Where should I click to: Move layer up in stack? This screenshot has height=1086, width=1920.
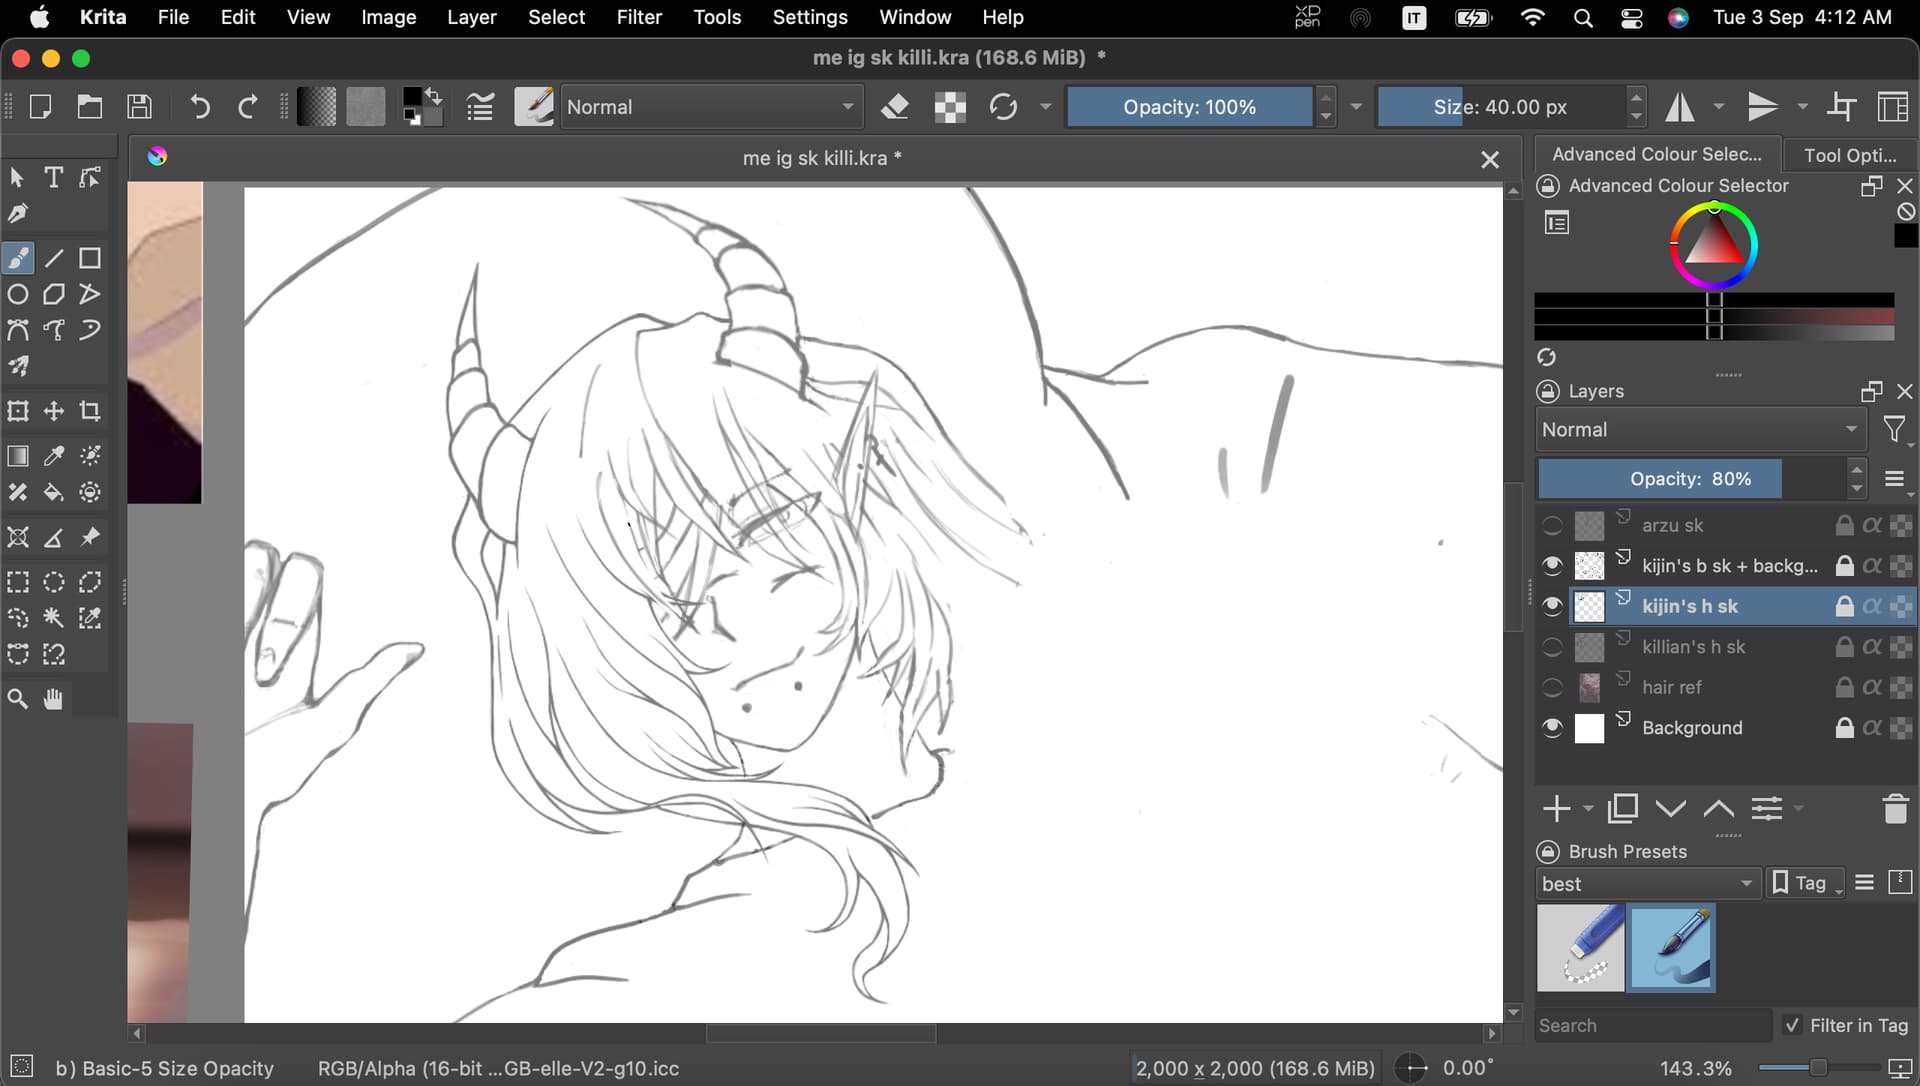1719,808
